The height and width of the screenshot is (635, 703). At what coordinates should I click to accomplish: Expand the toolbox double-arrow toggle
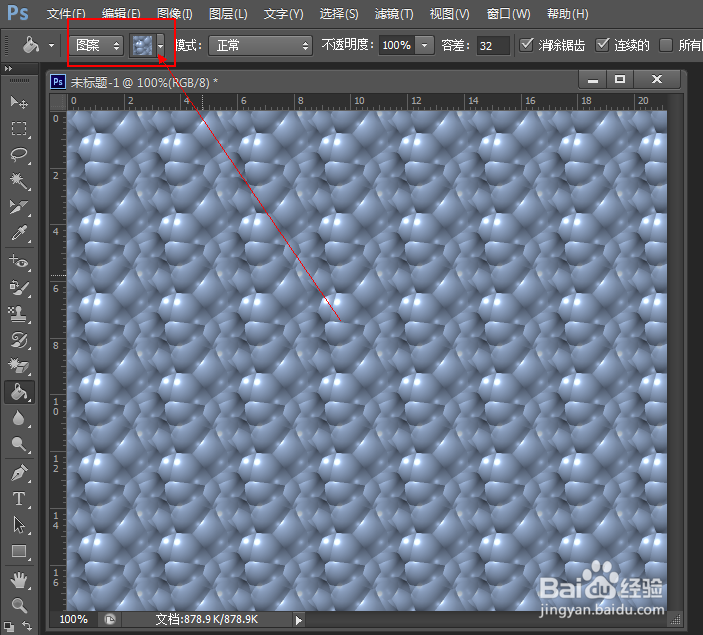pos(8,69)
